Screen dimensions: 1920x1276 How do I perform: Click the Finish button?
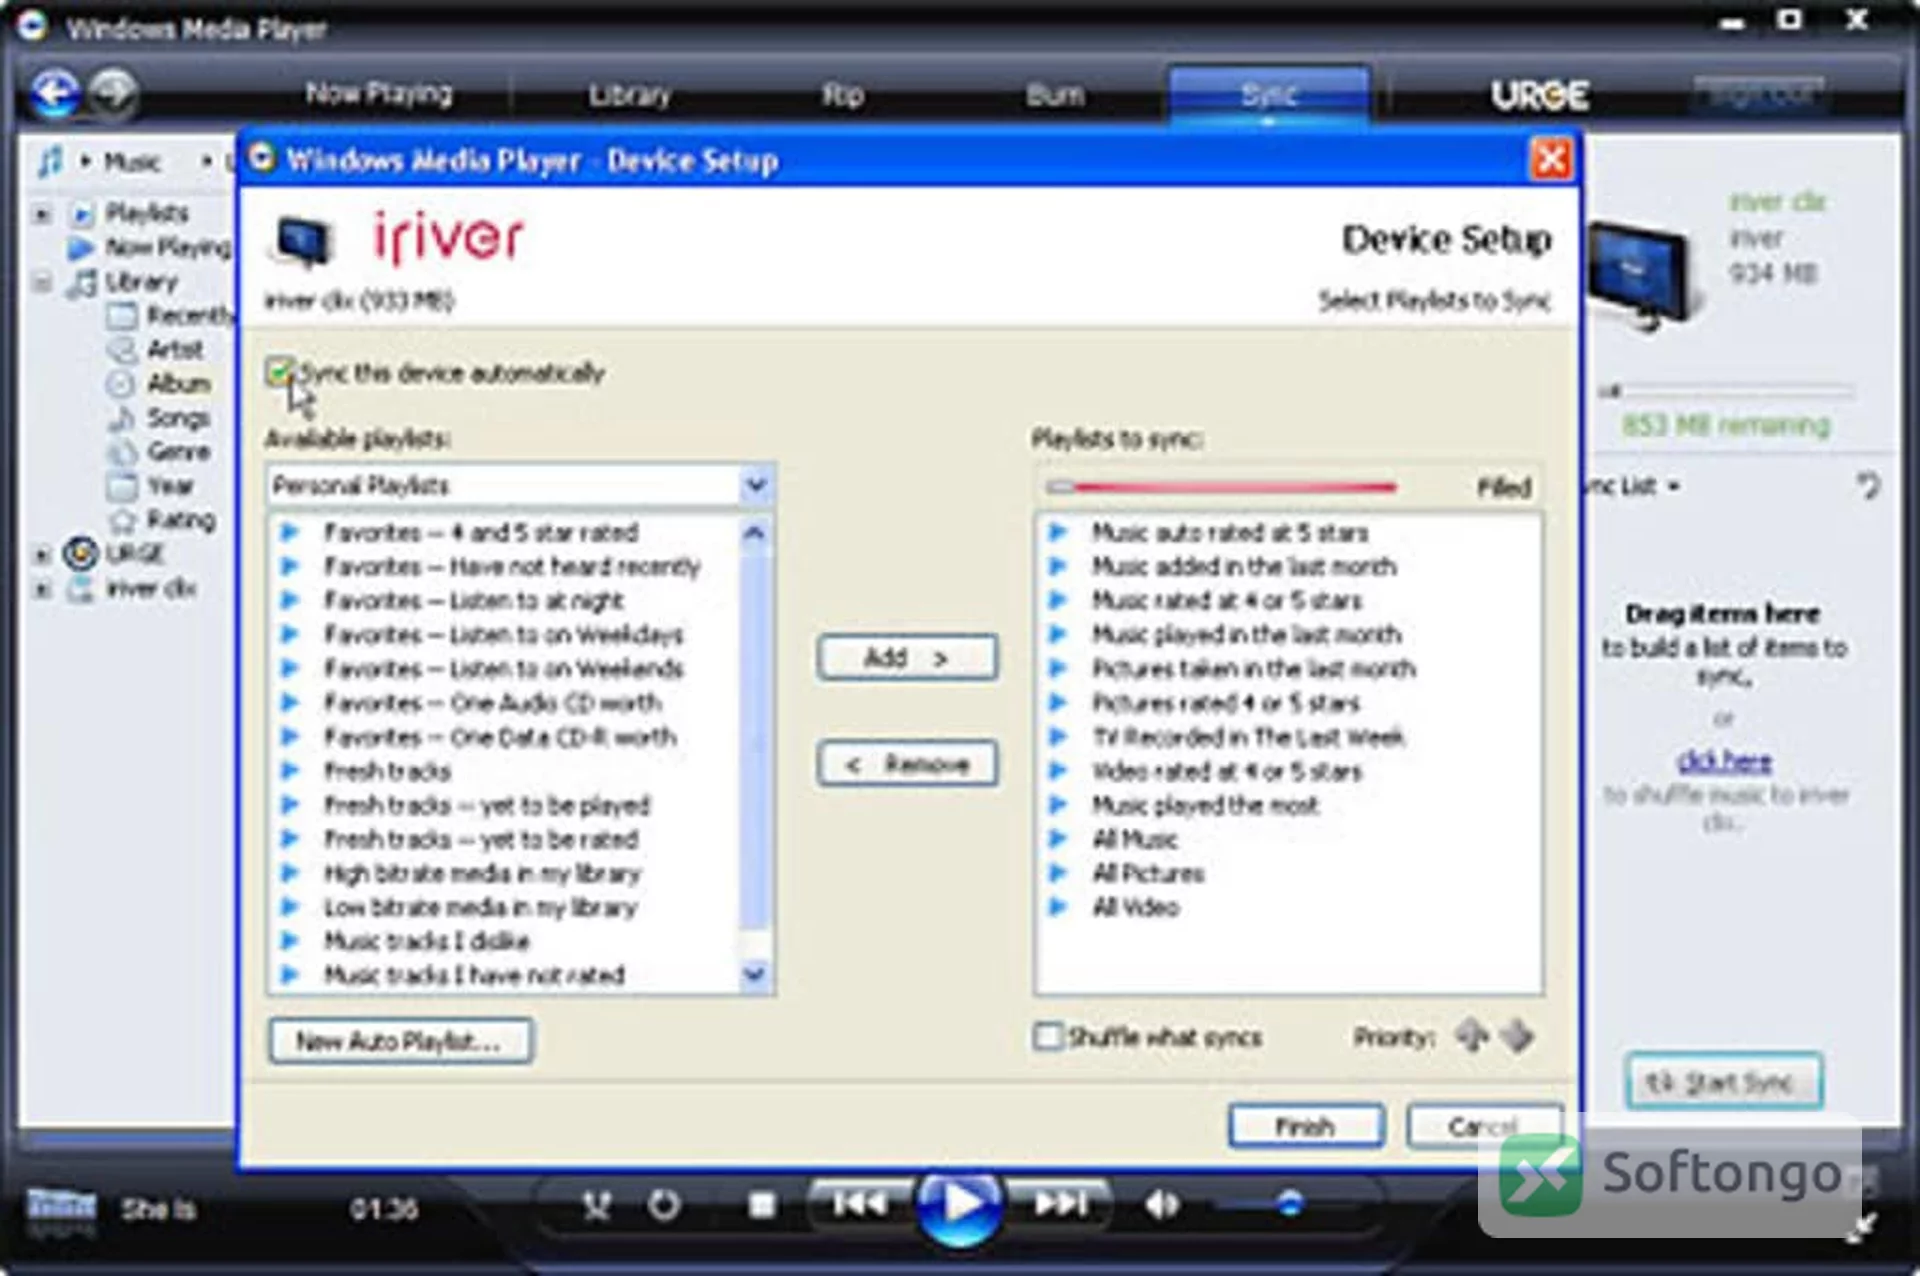tap(1306, 1127)
